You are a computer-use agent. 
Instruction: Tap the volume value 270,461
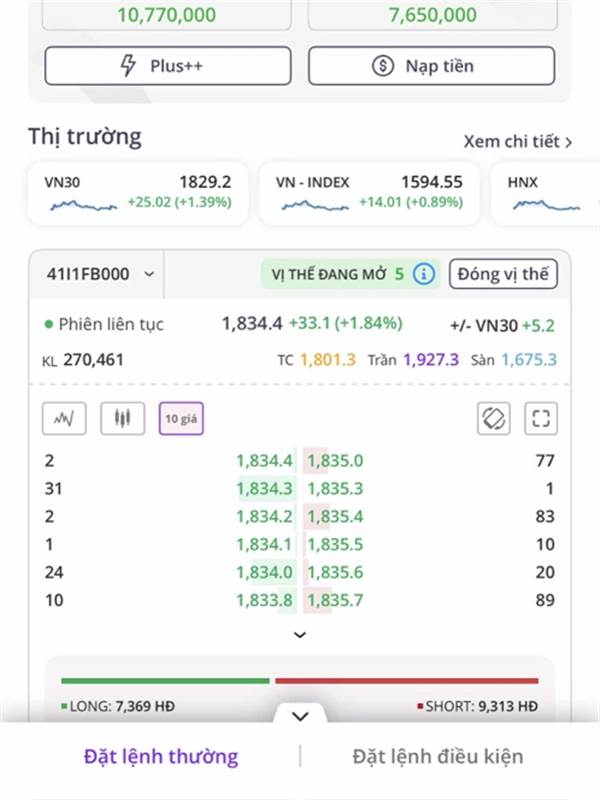93,360
